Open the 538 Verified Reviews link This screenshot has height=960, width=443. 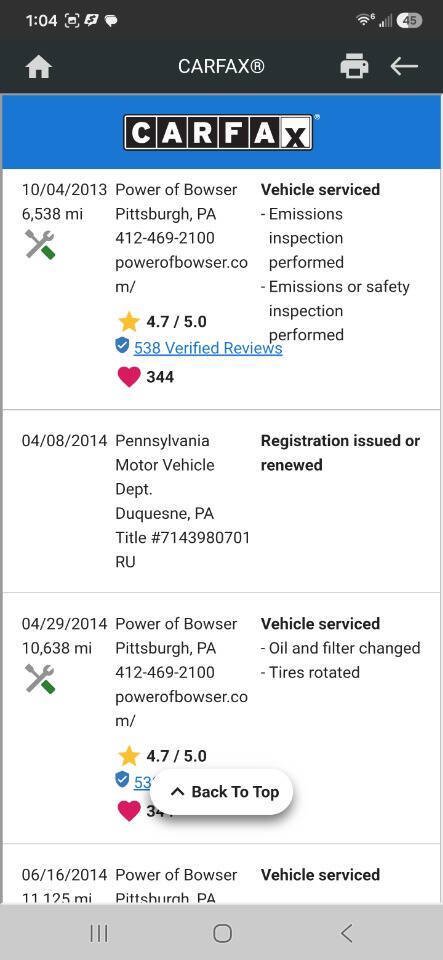coord(208,348)
